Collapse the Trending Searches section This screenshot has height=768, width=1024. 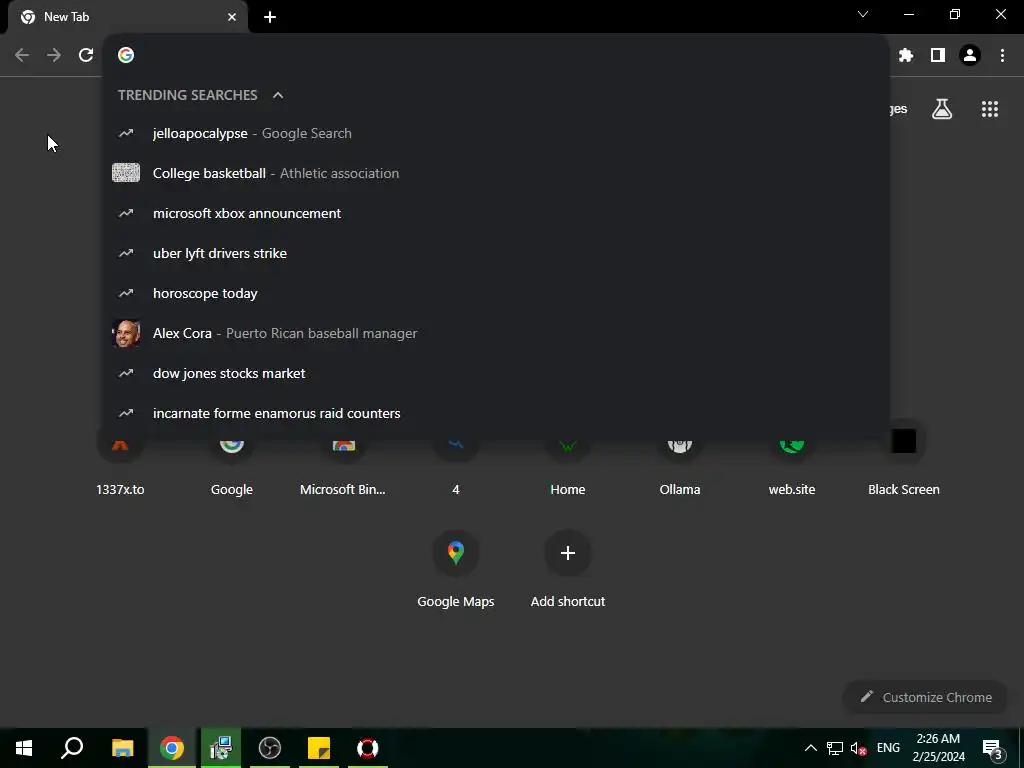point(278,95)
